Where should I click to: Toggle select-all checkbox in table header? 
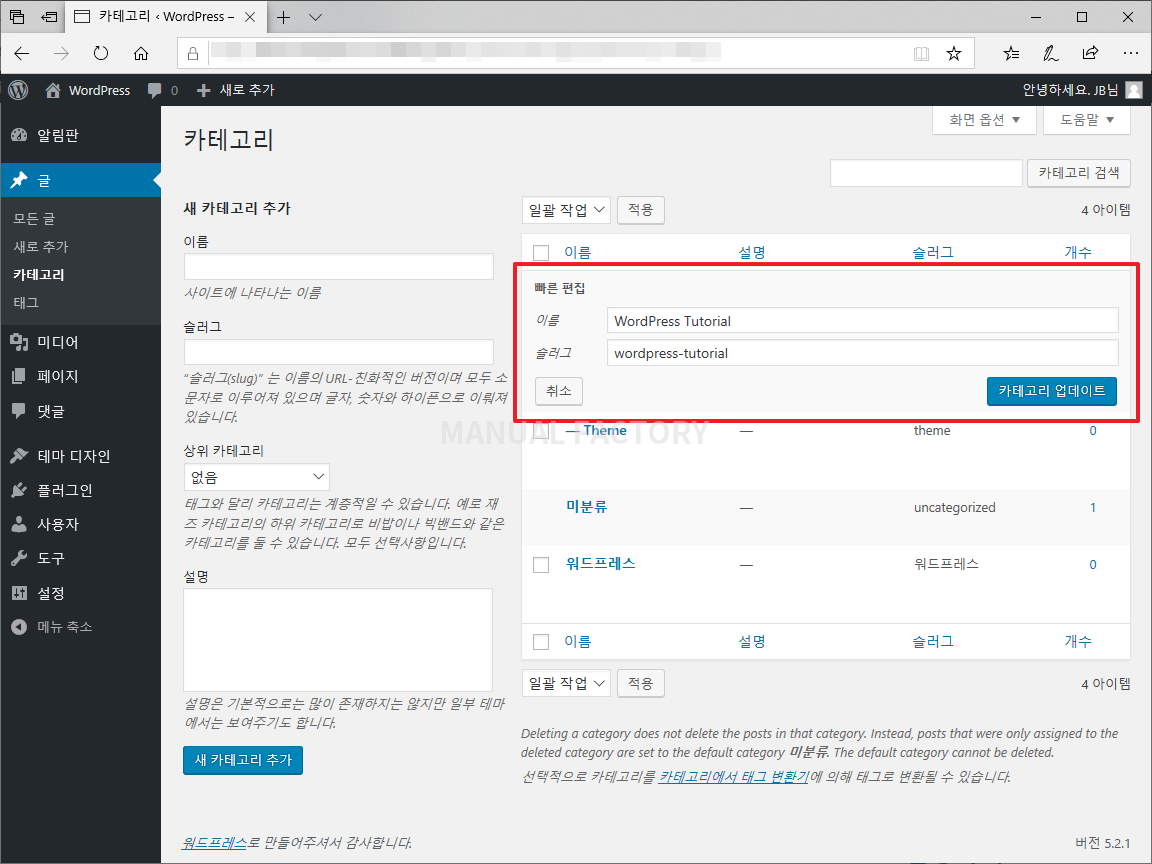(541, 253)
